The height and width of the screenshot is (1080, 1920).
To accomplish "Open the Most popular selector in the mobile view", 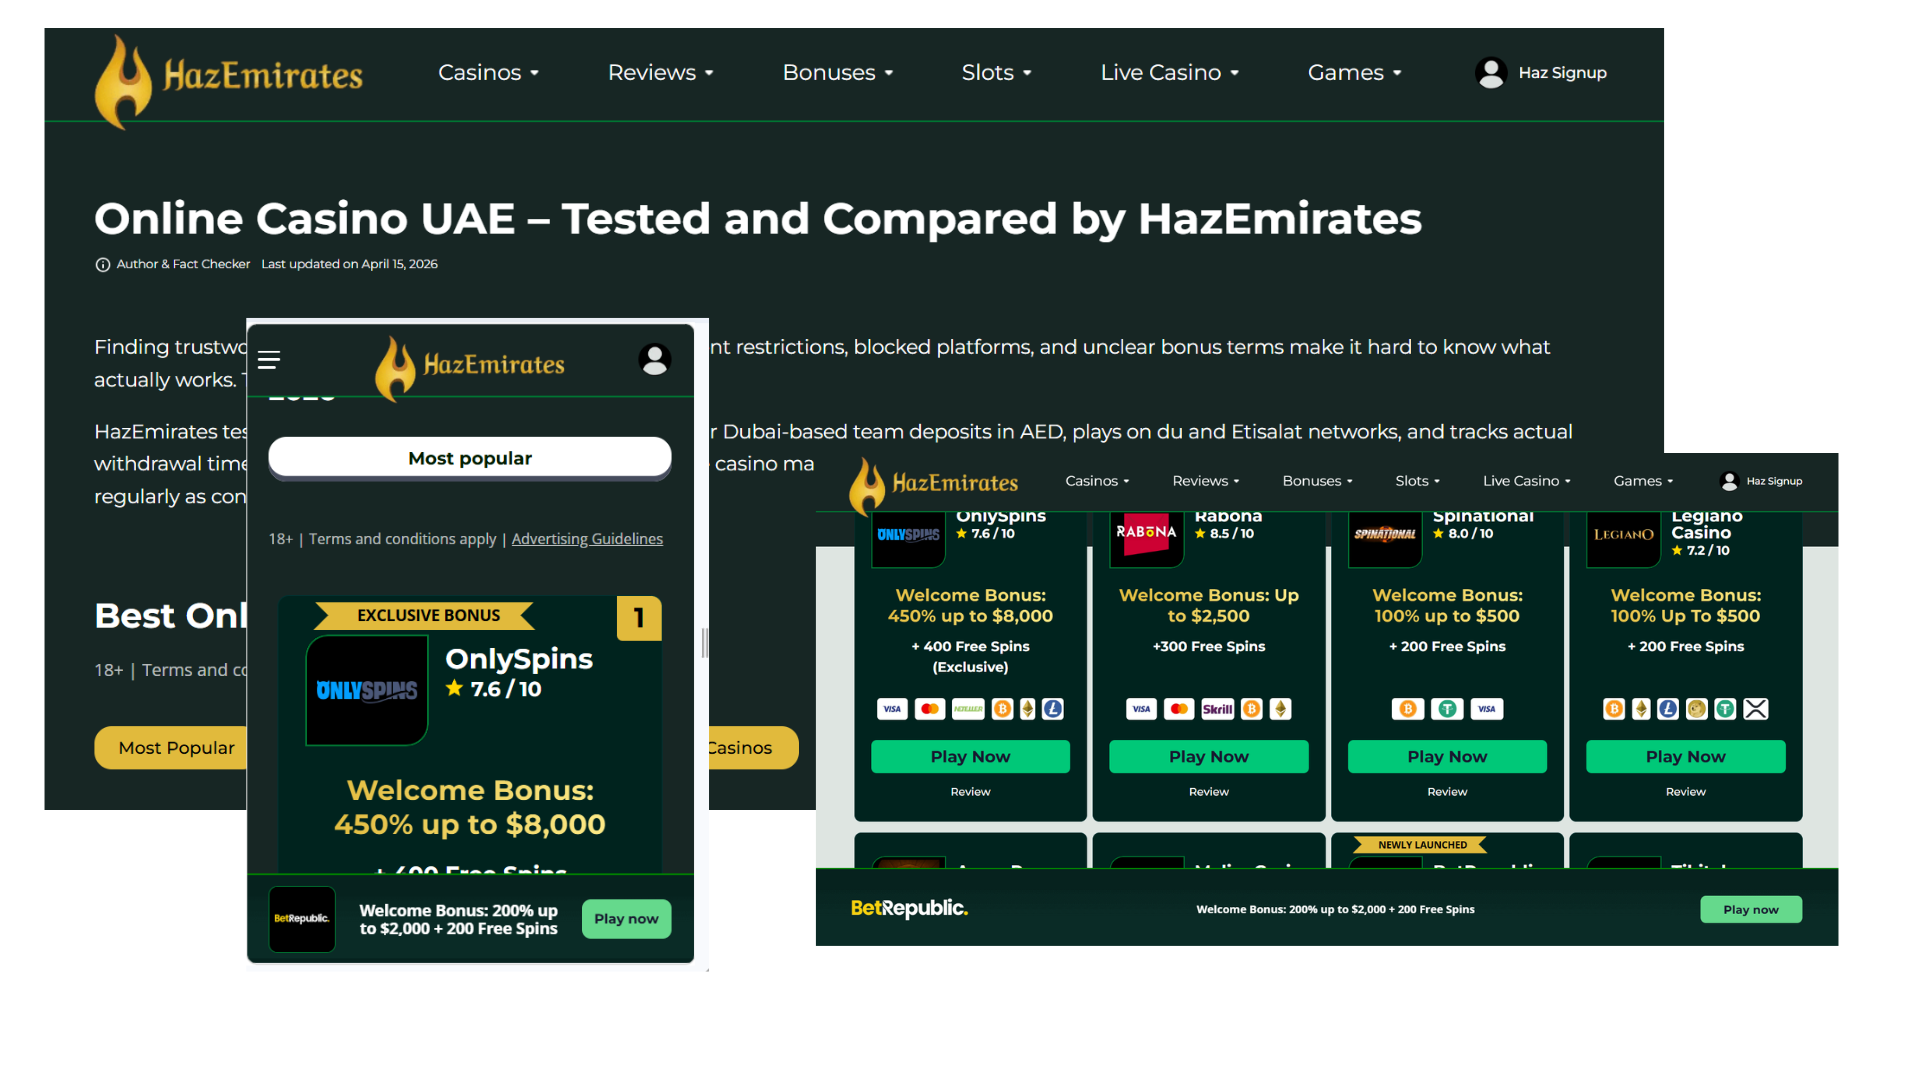I will click(x=470, y=458).
